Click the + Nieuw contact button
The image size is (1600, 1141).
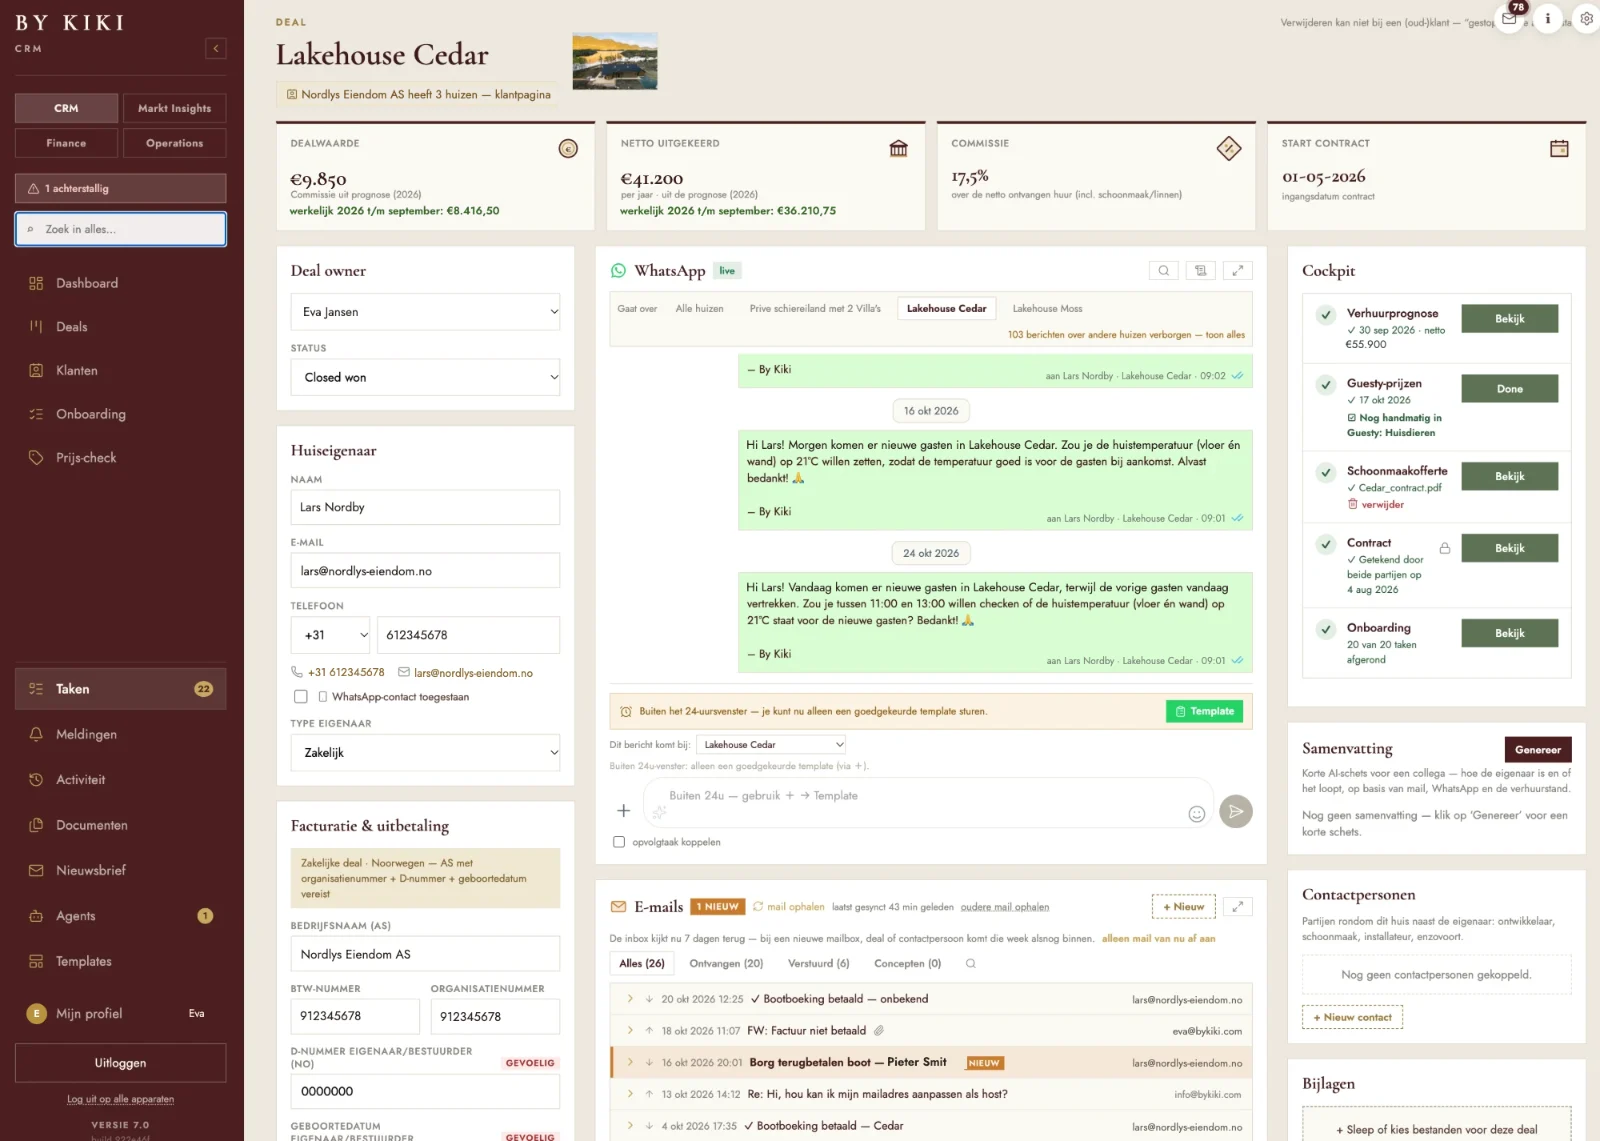pyautogui.click(x=1352, y=1017)
